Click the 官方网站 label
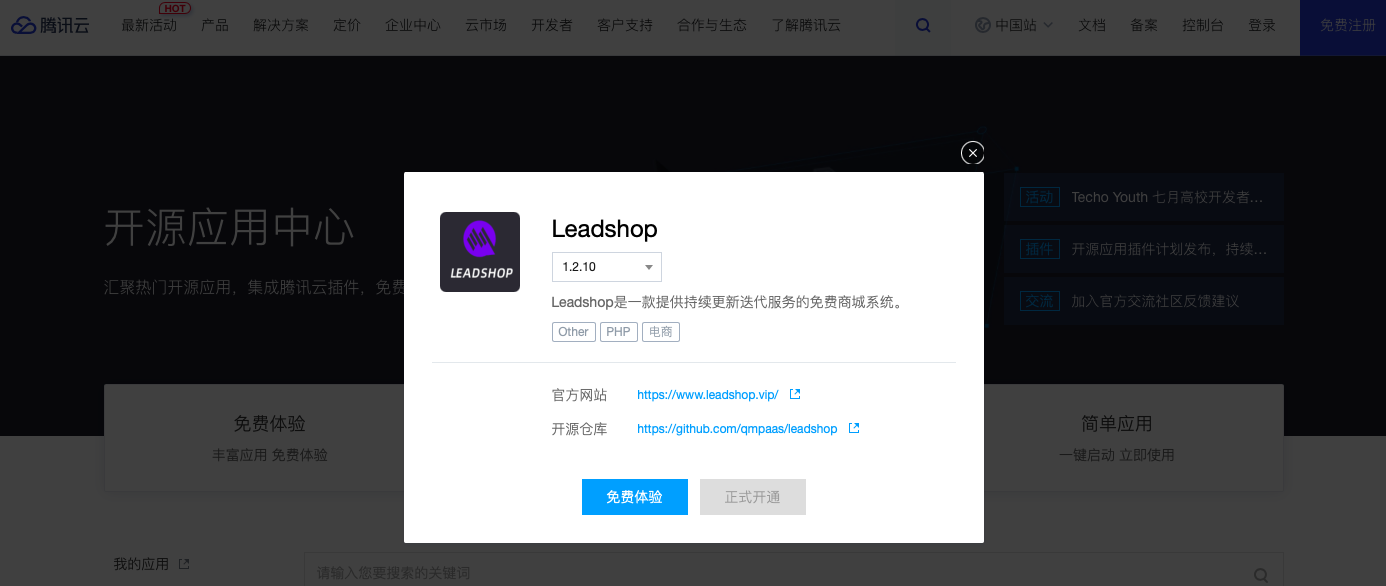1386x586 pixels. point(580,395)
